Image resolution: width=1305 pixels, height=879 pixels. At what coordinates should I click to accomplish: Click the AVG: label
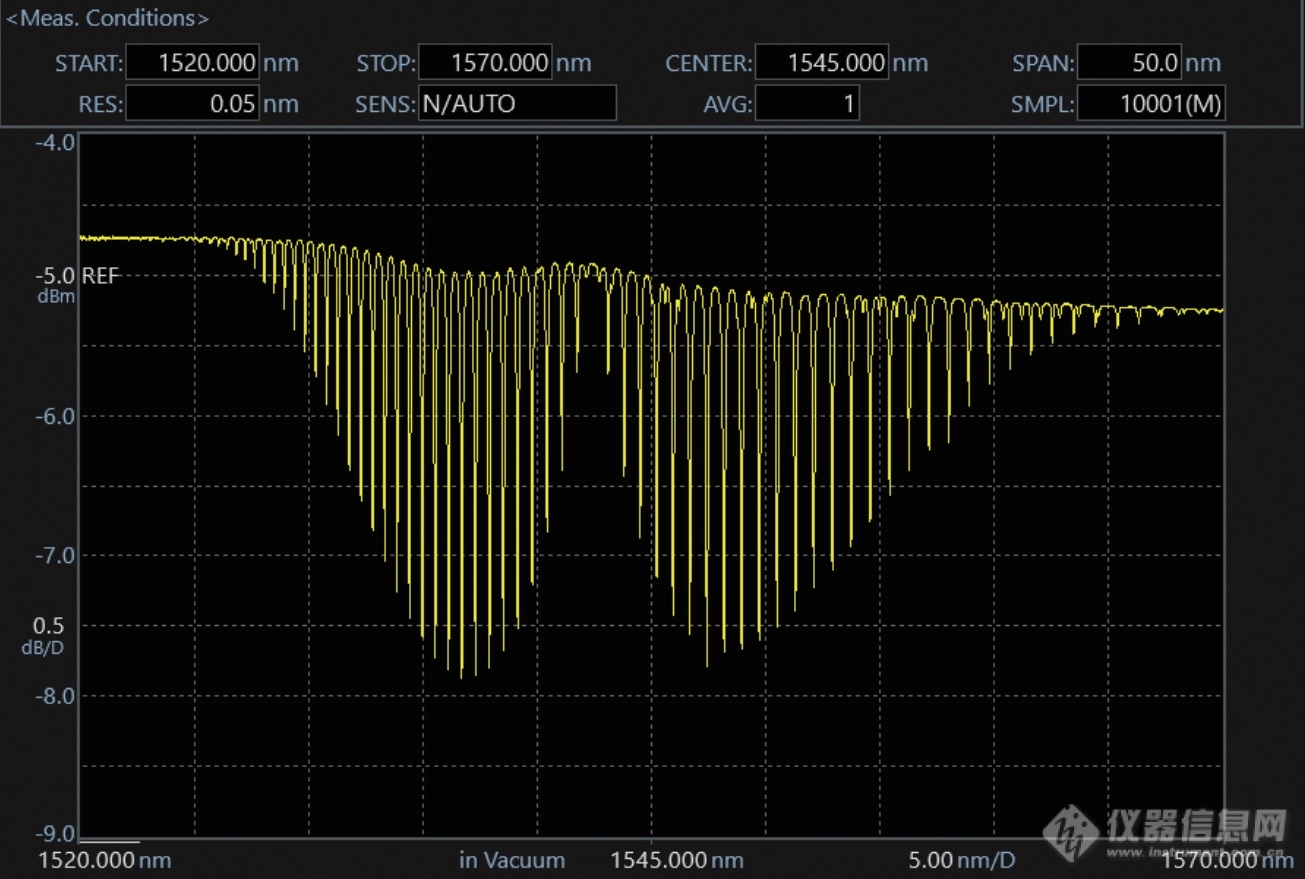click(727, 104)
